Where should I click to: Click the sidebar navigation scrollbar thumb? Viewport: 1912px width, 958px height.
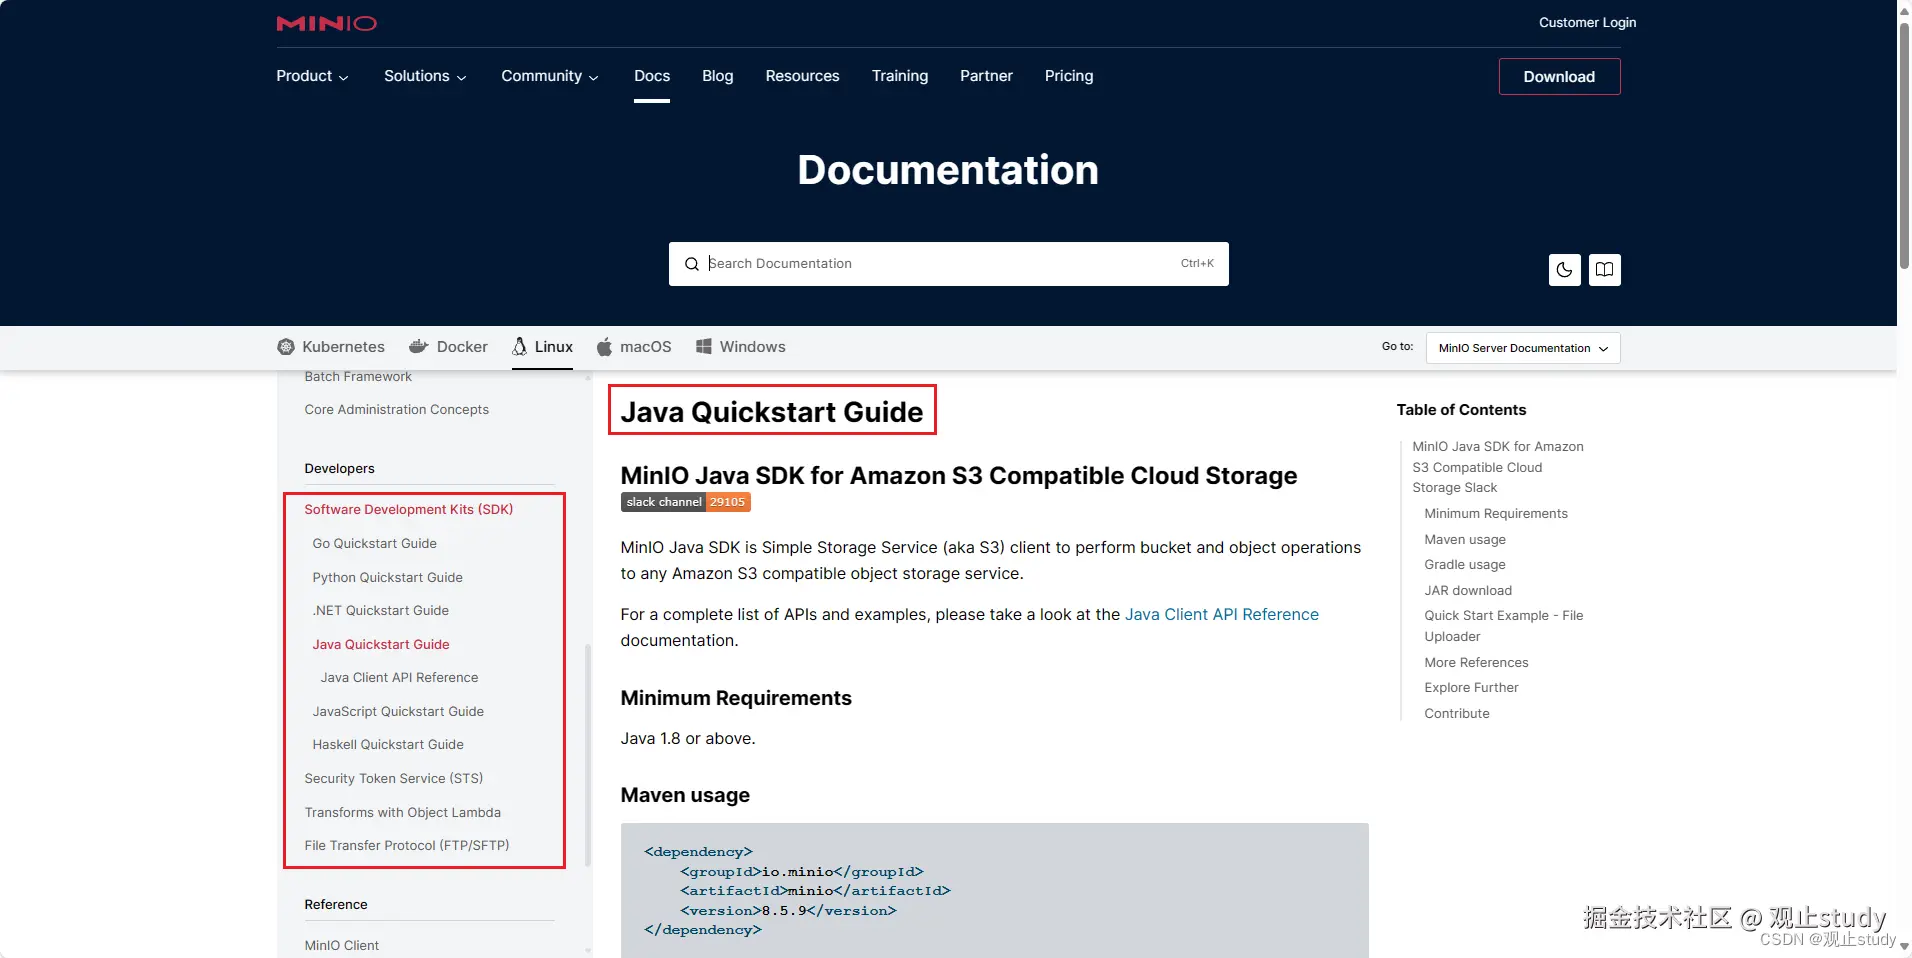(588, 755)
